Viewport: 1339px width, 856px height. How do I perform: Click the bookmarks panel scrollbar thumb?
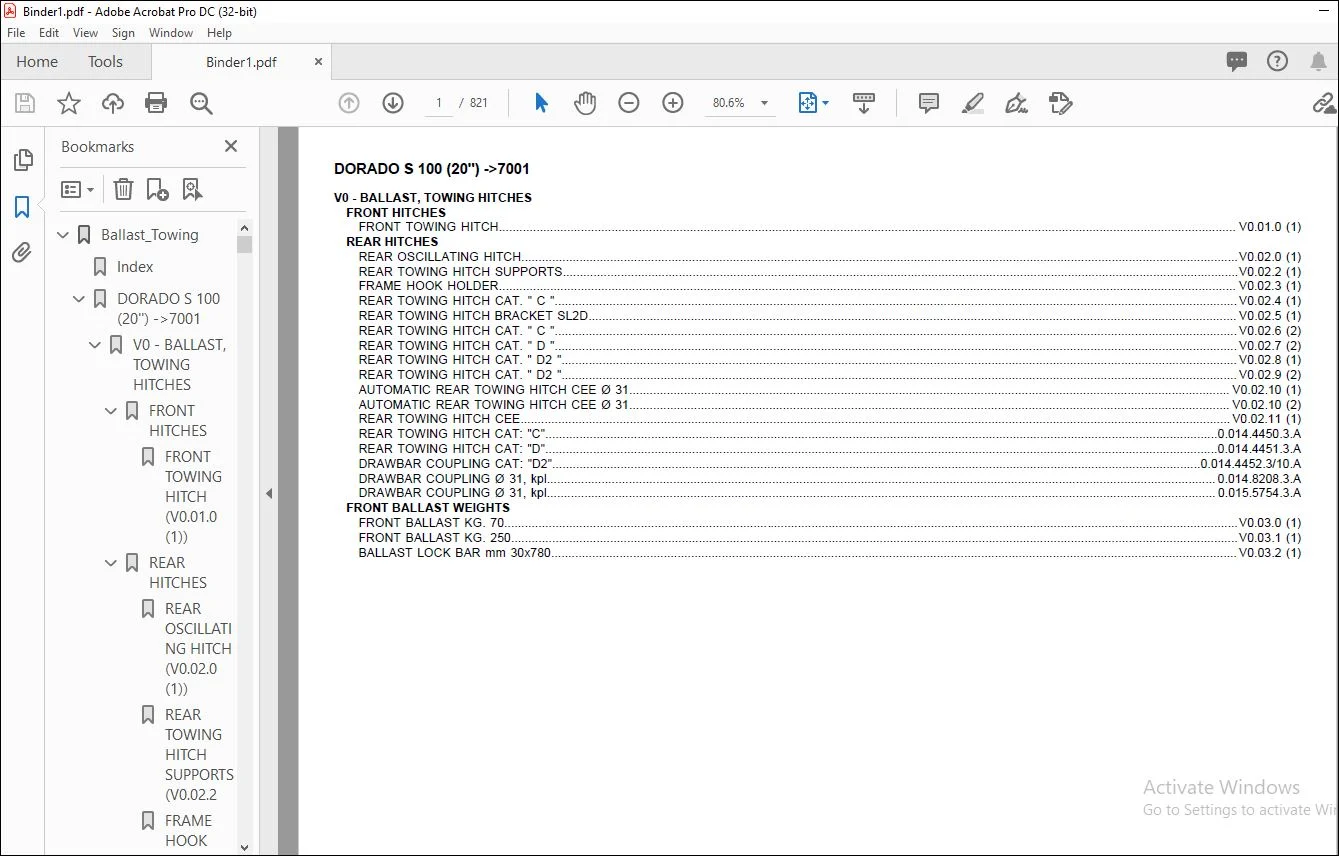(x=245, y=243)
